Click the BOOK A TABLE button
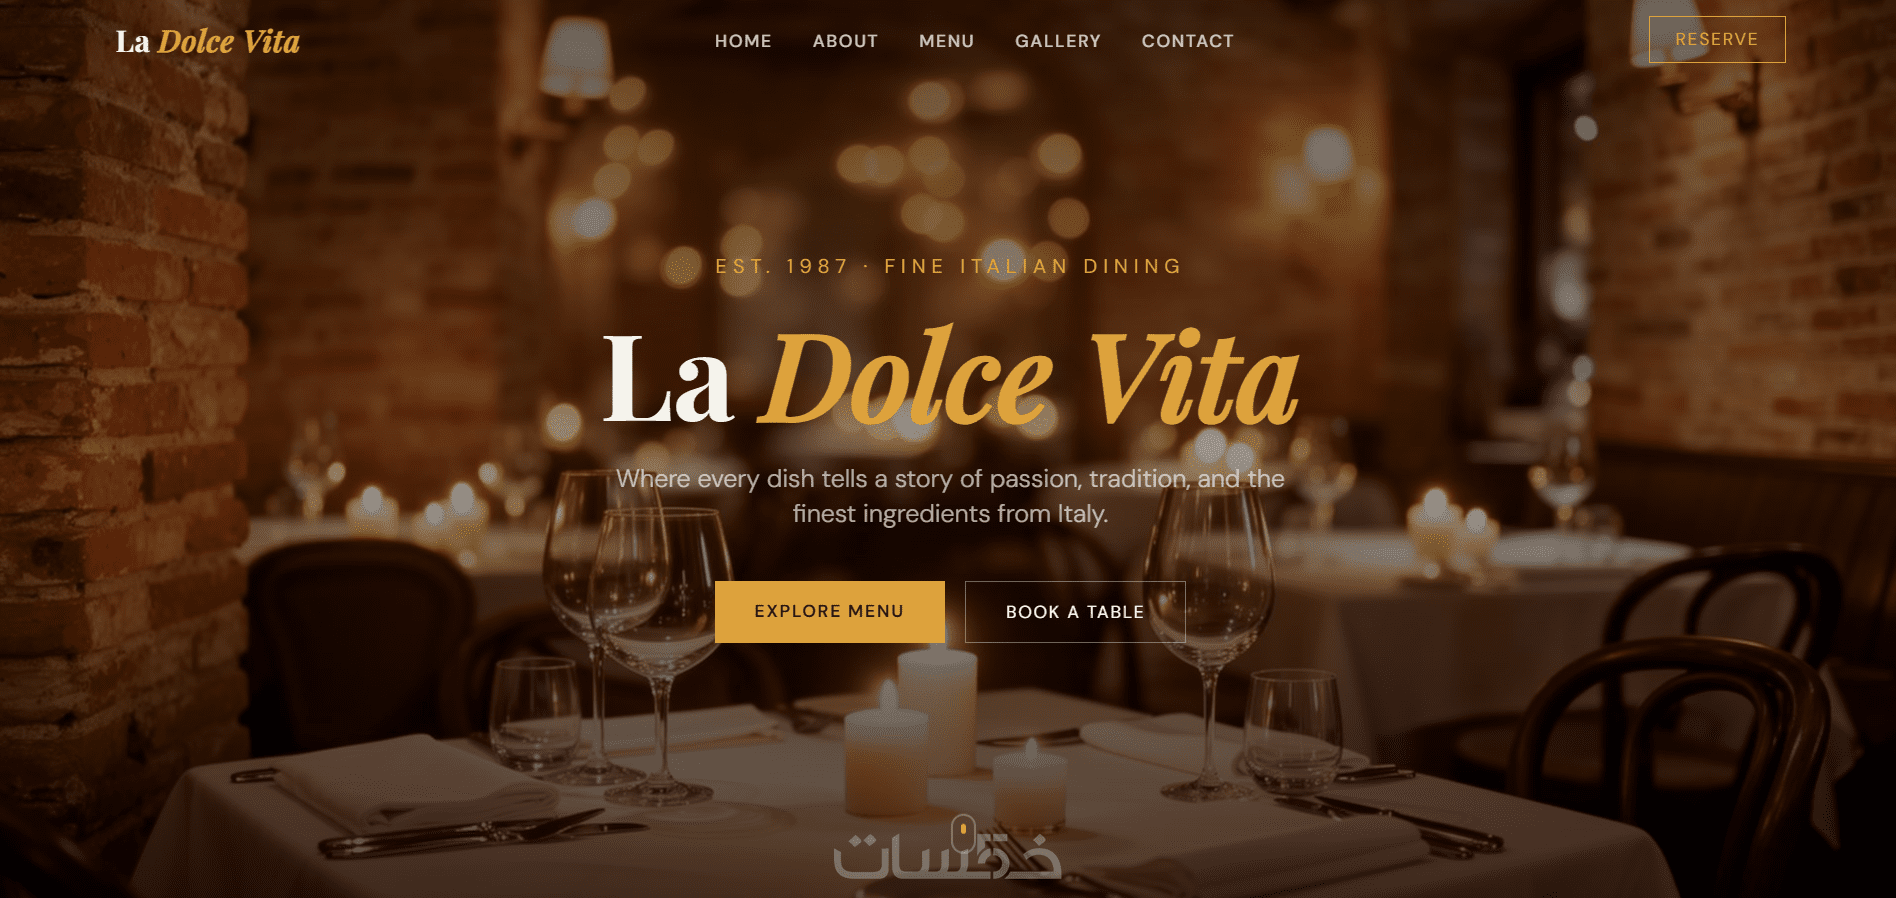The height and width of the screenshot is (898, 1896). pyautogui.click(x=1075, y=612)
